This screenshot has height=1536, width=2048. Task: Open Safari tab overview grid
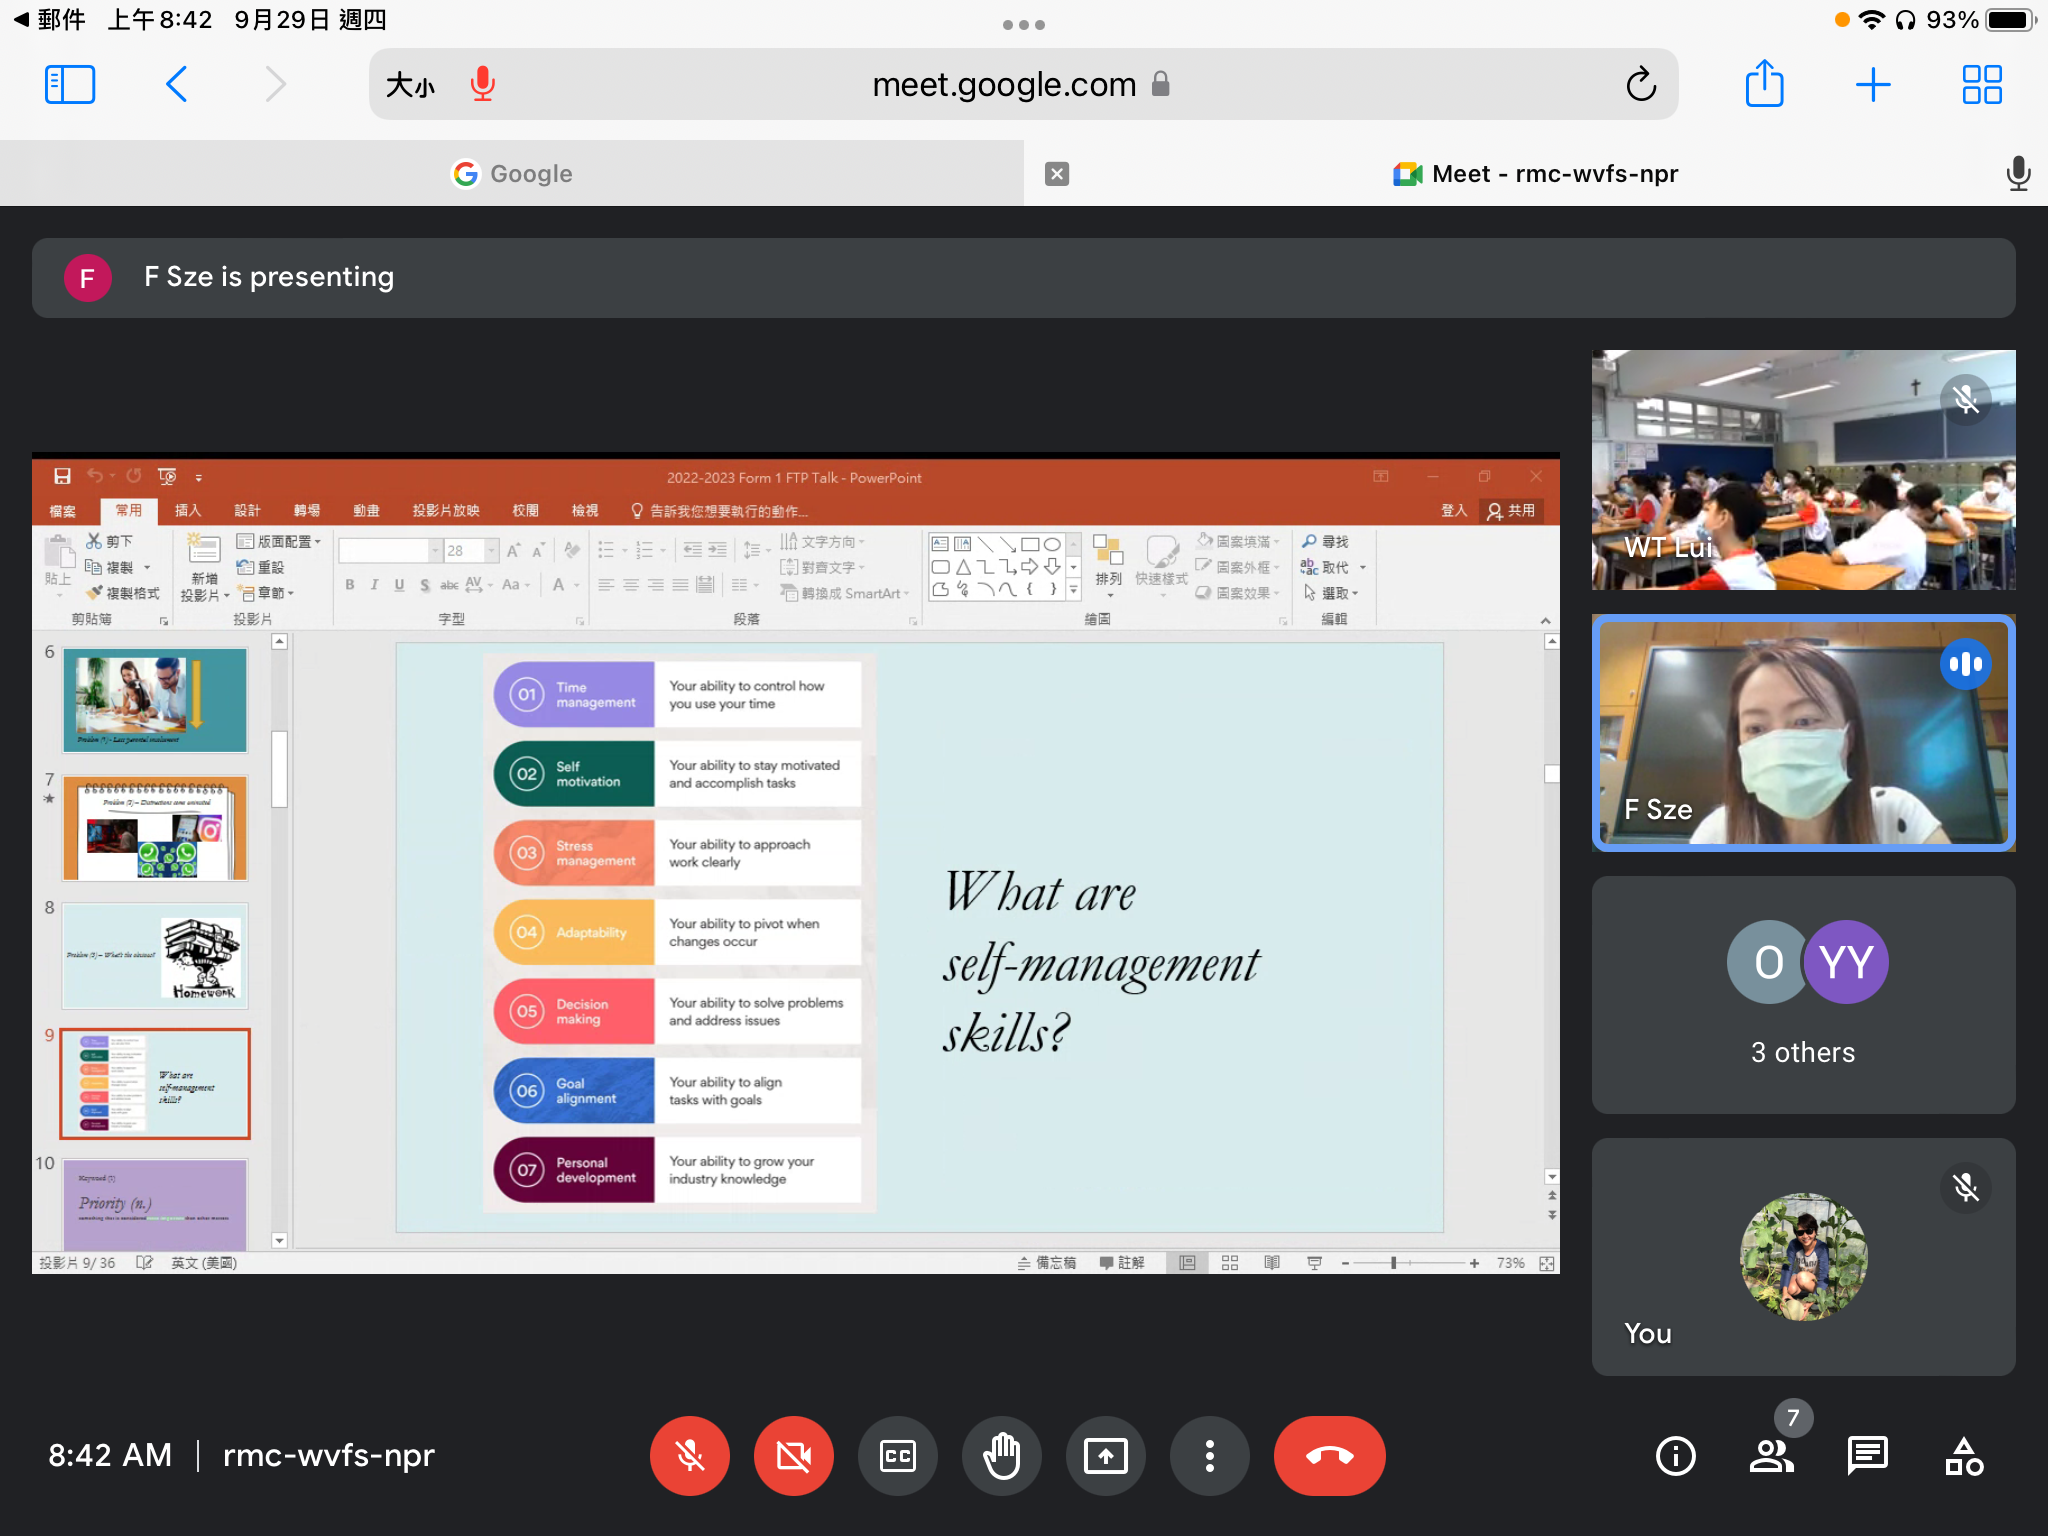pyautogui.click(x=1981, y=84)
